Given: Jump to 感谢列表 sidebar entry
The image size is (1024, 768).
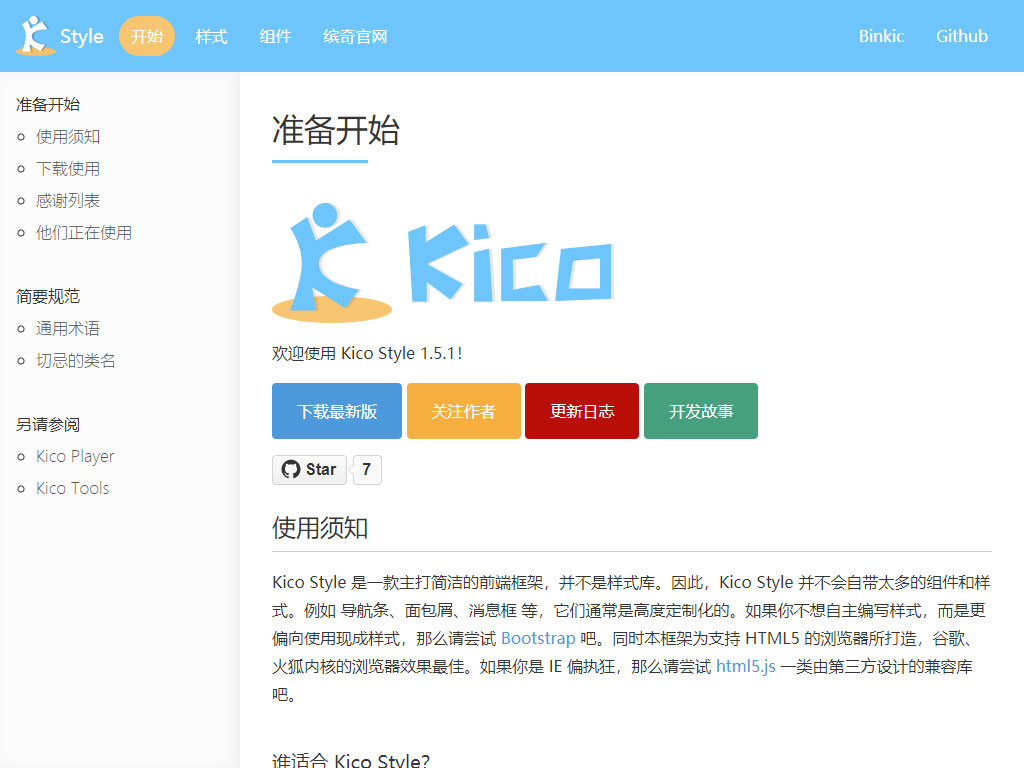Looking at the screenshot, I should 68,200.
